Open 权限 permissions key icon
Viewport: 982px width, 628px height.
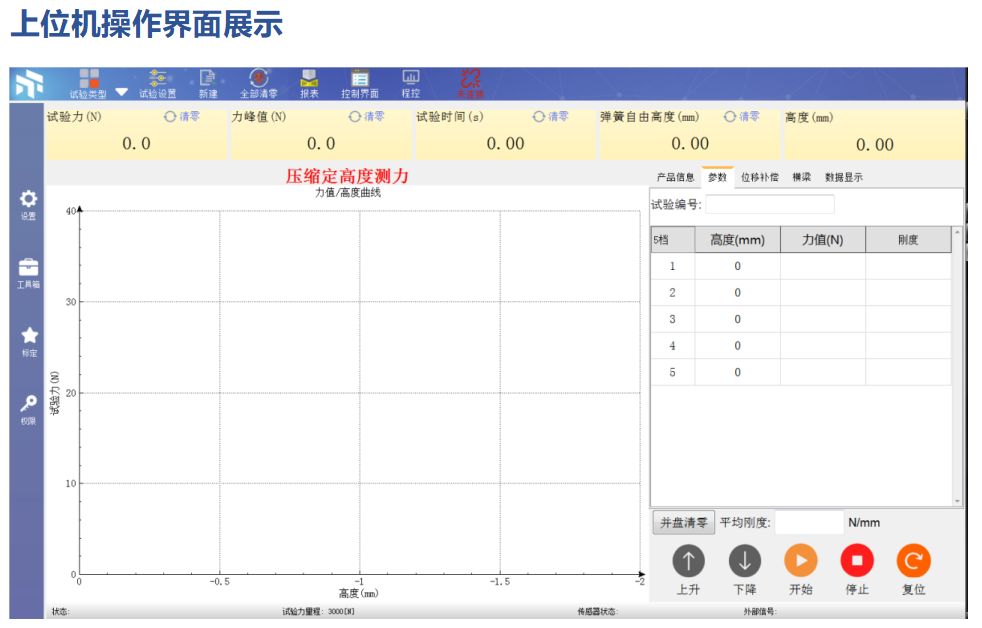[29, 408]
